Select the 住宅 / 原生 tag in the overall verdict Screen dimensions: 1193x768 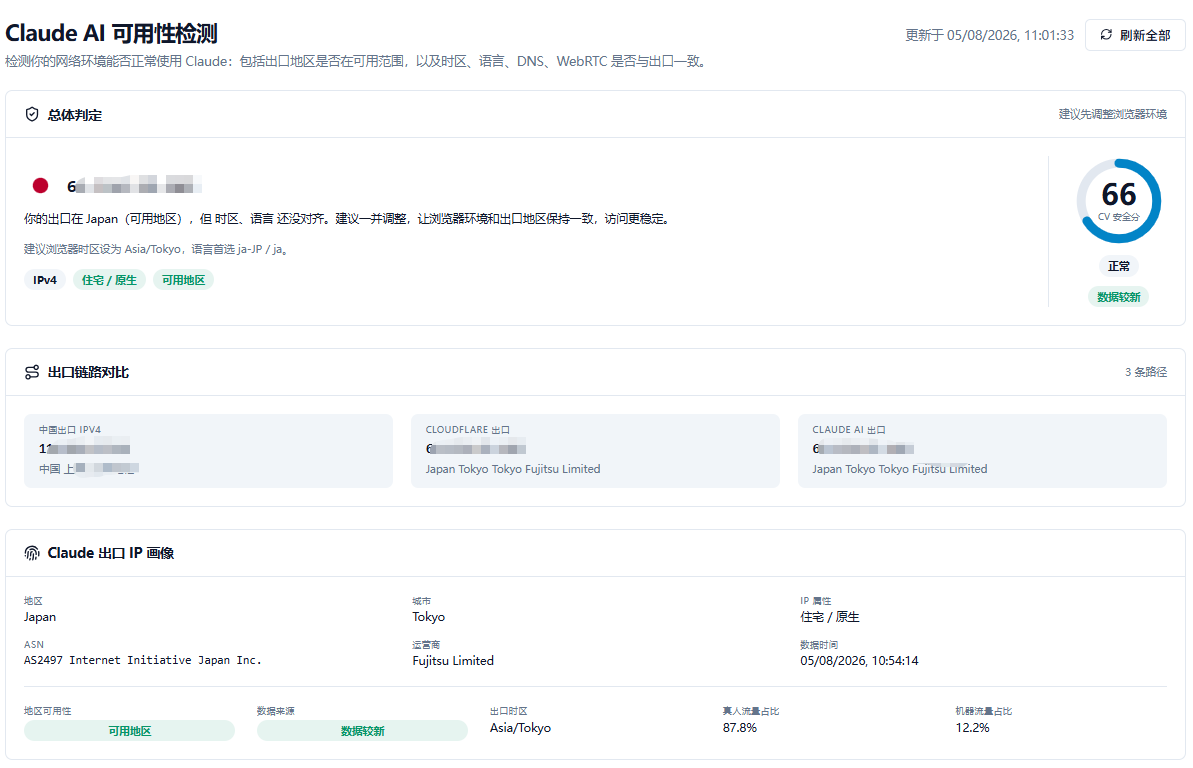click(x=110, y=280)
